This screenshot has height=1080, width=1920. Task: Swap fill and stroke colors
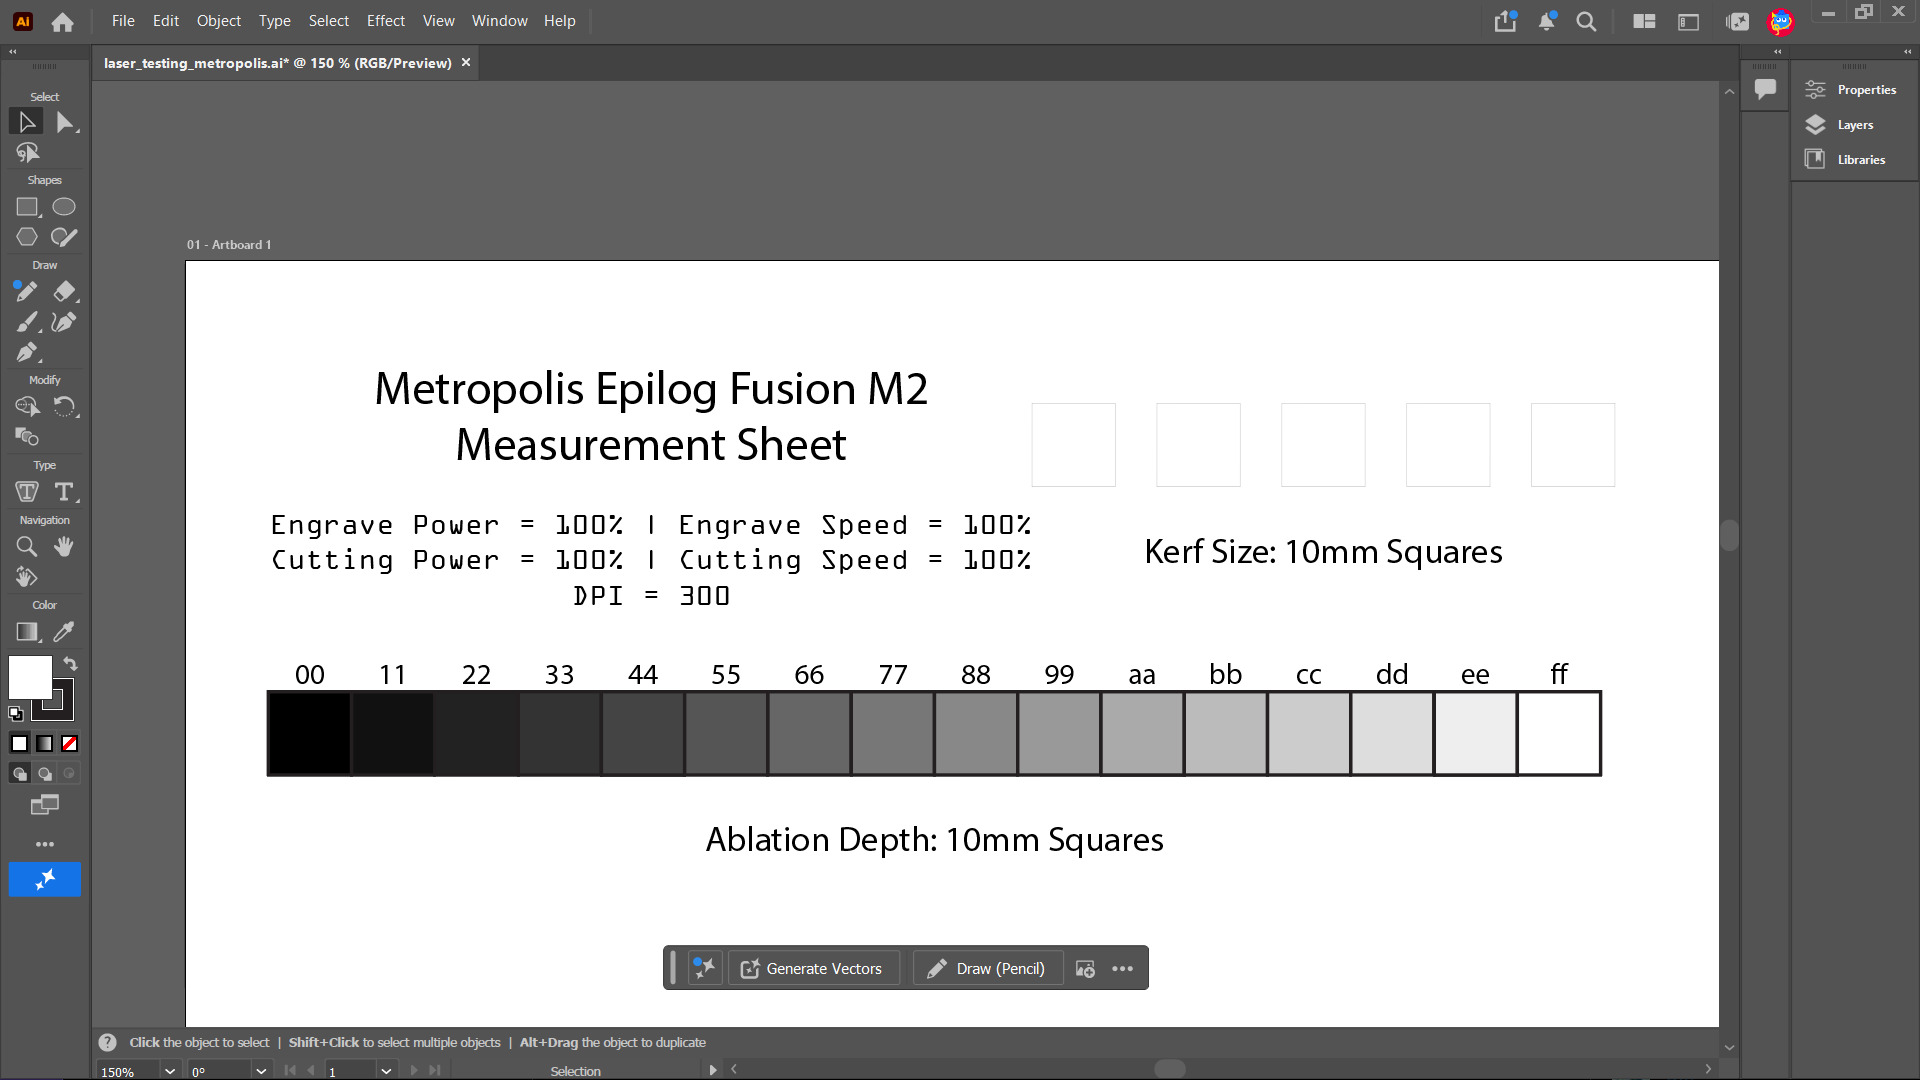pyautogui.click(x=70, y=664)
